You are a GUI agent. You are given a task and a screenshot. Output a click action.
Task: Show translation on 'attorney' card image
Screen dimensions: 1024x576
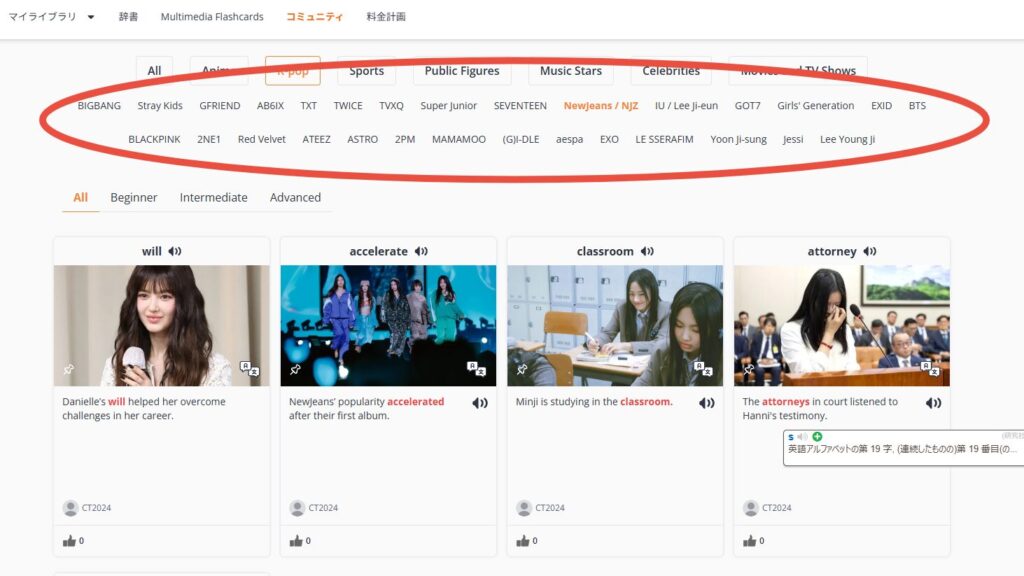929,368
